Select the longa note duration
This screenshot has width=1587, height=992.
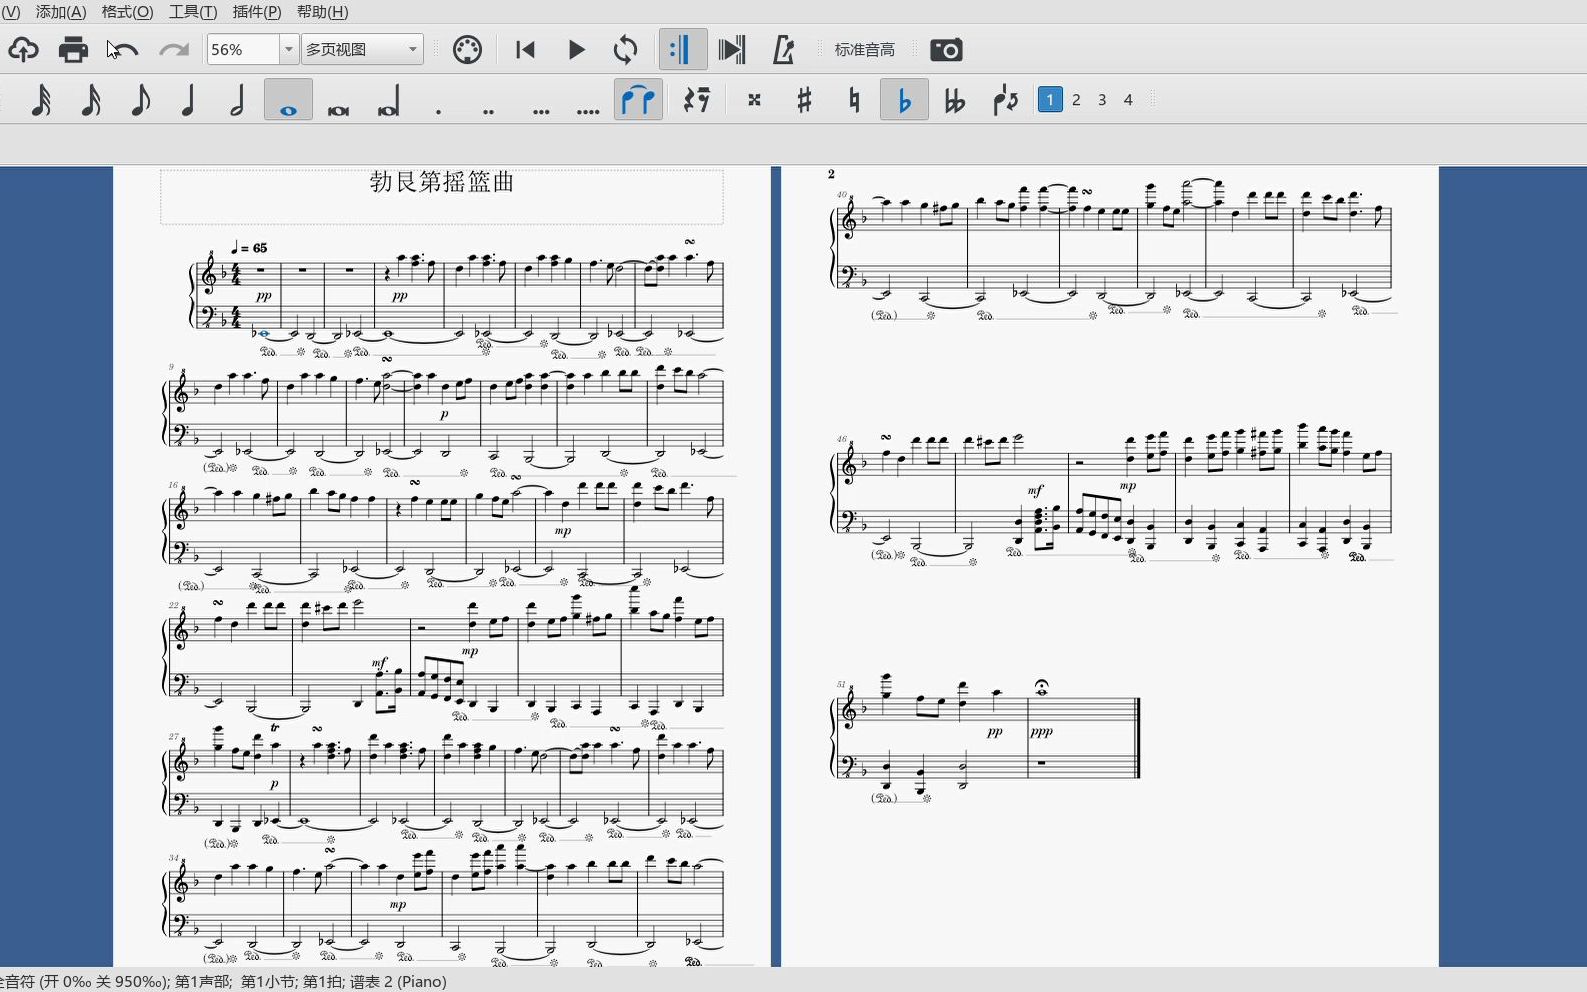pos(389,101)
